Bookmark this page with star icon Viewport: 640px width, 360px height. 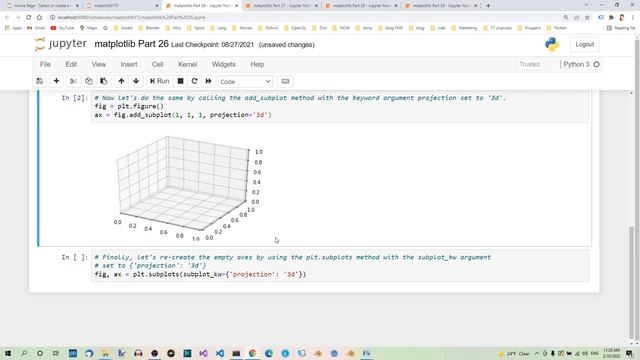pos(587,18)
